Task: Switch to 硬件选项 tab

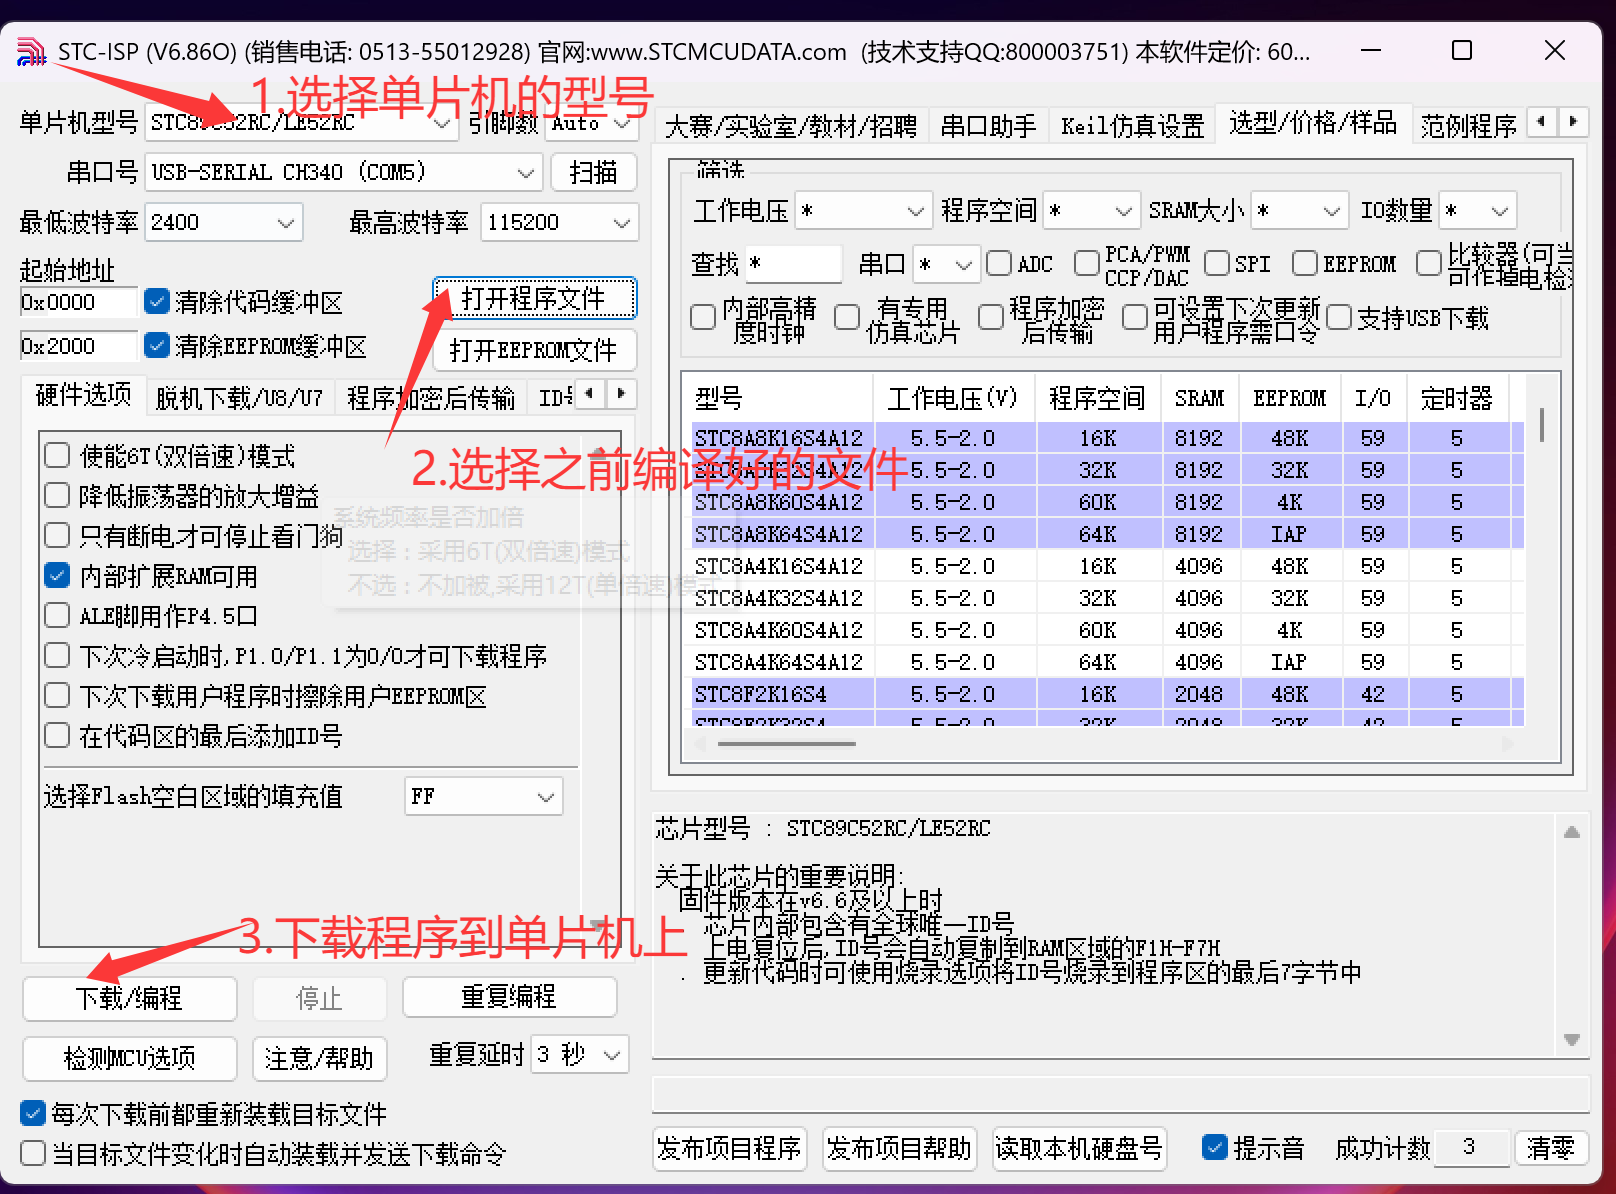Action: coord(83,395)
